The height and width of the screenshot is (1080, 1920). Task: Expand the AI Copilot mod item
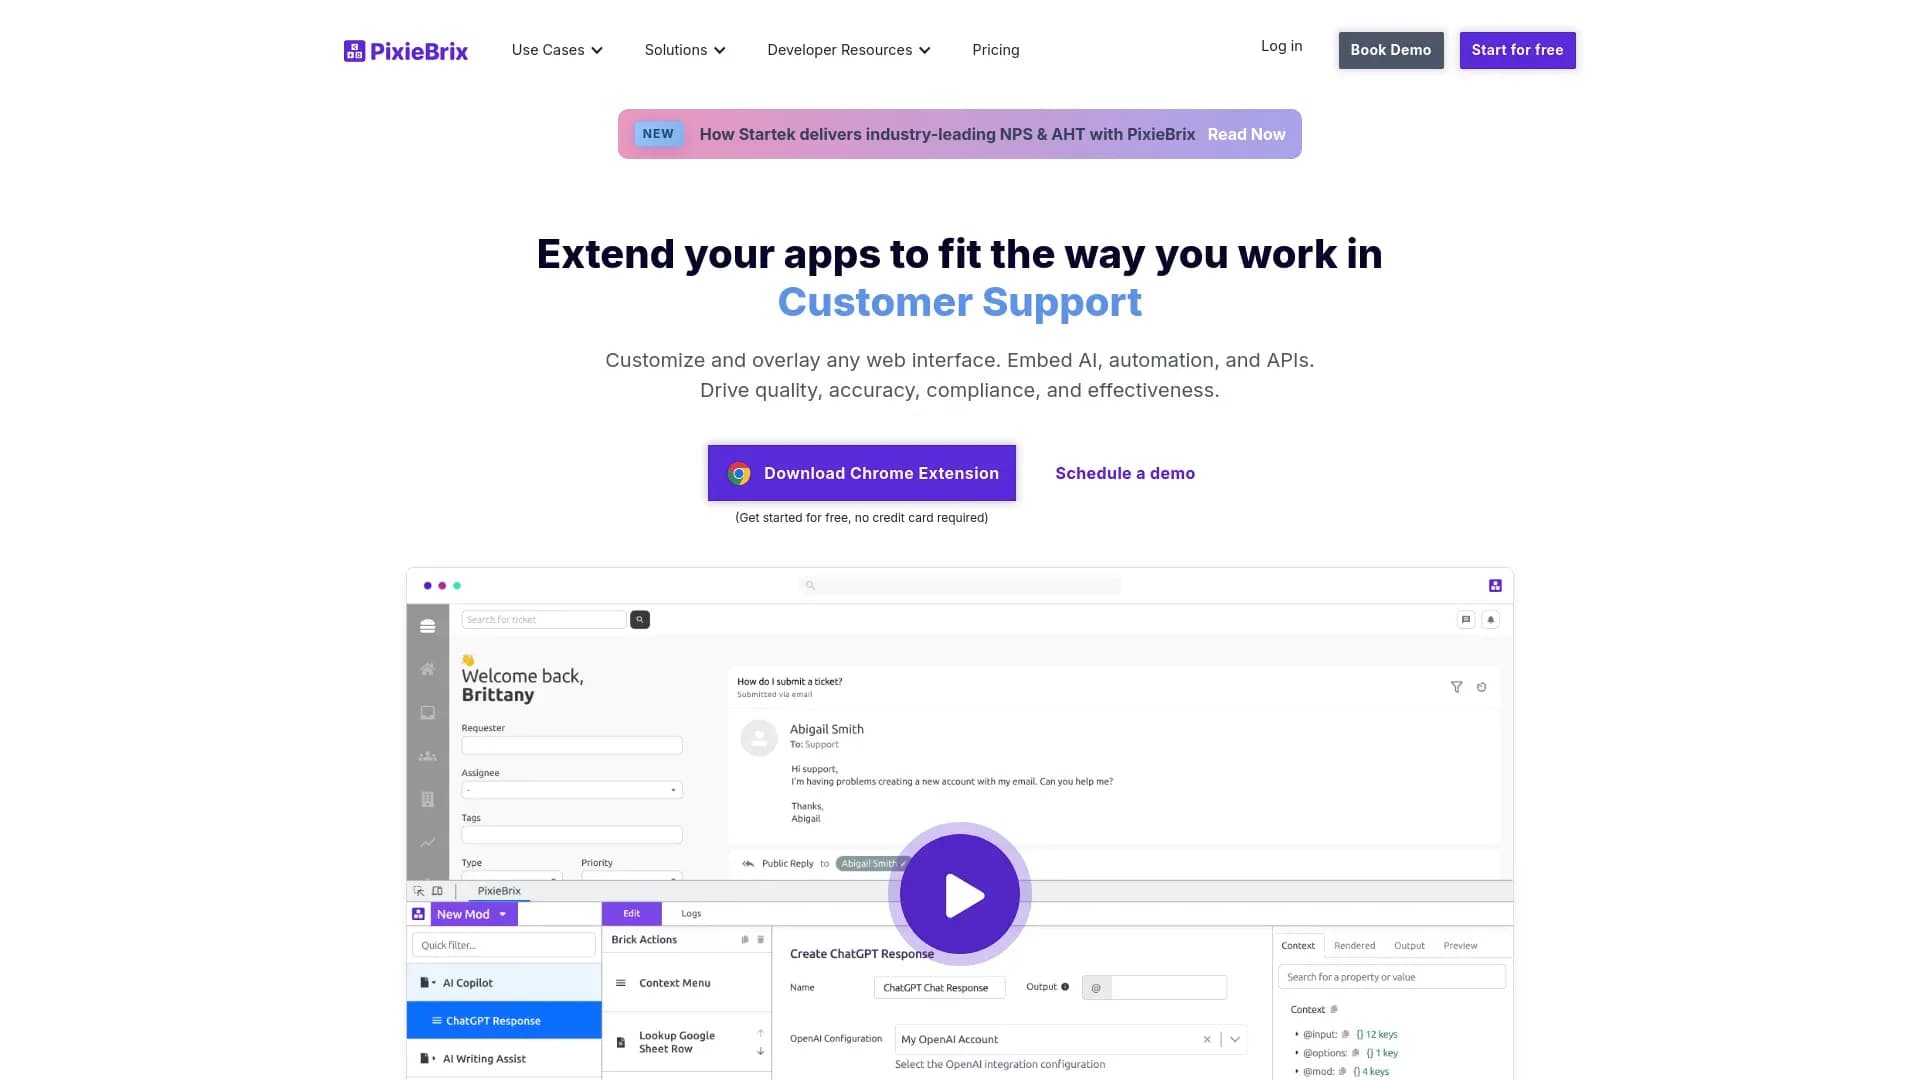click(x=504, y=983)
